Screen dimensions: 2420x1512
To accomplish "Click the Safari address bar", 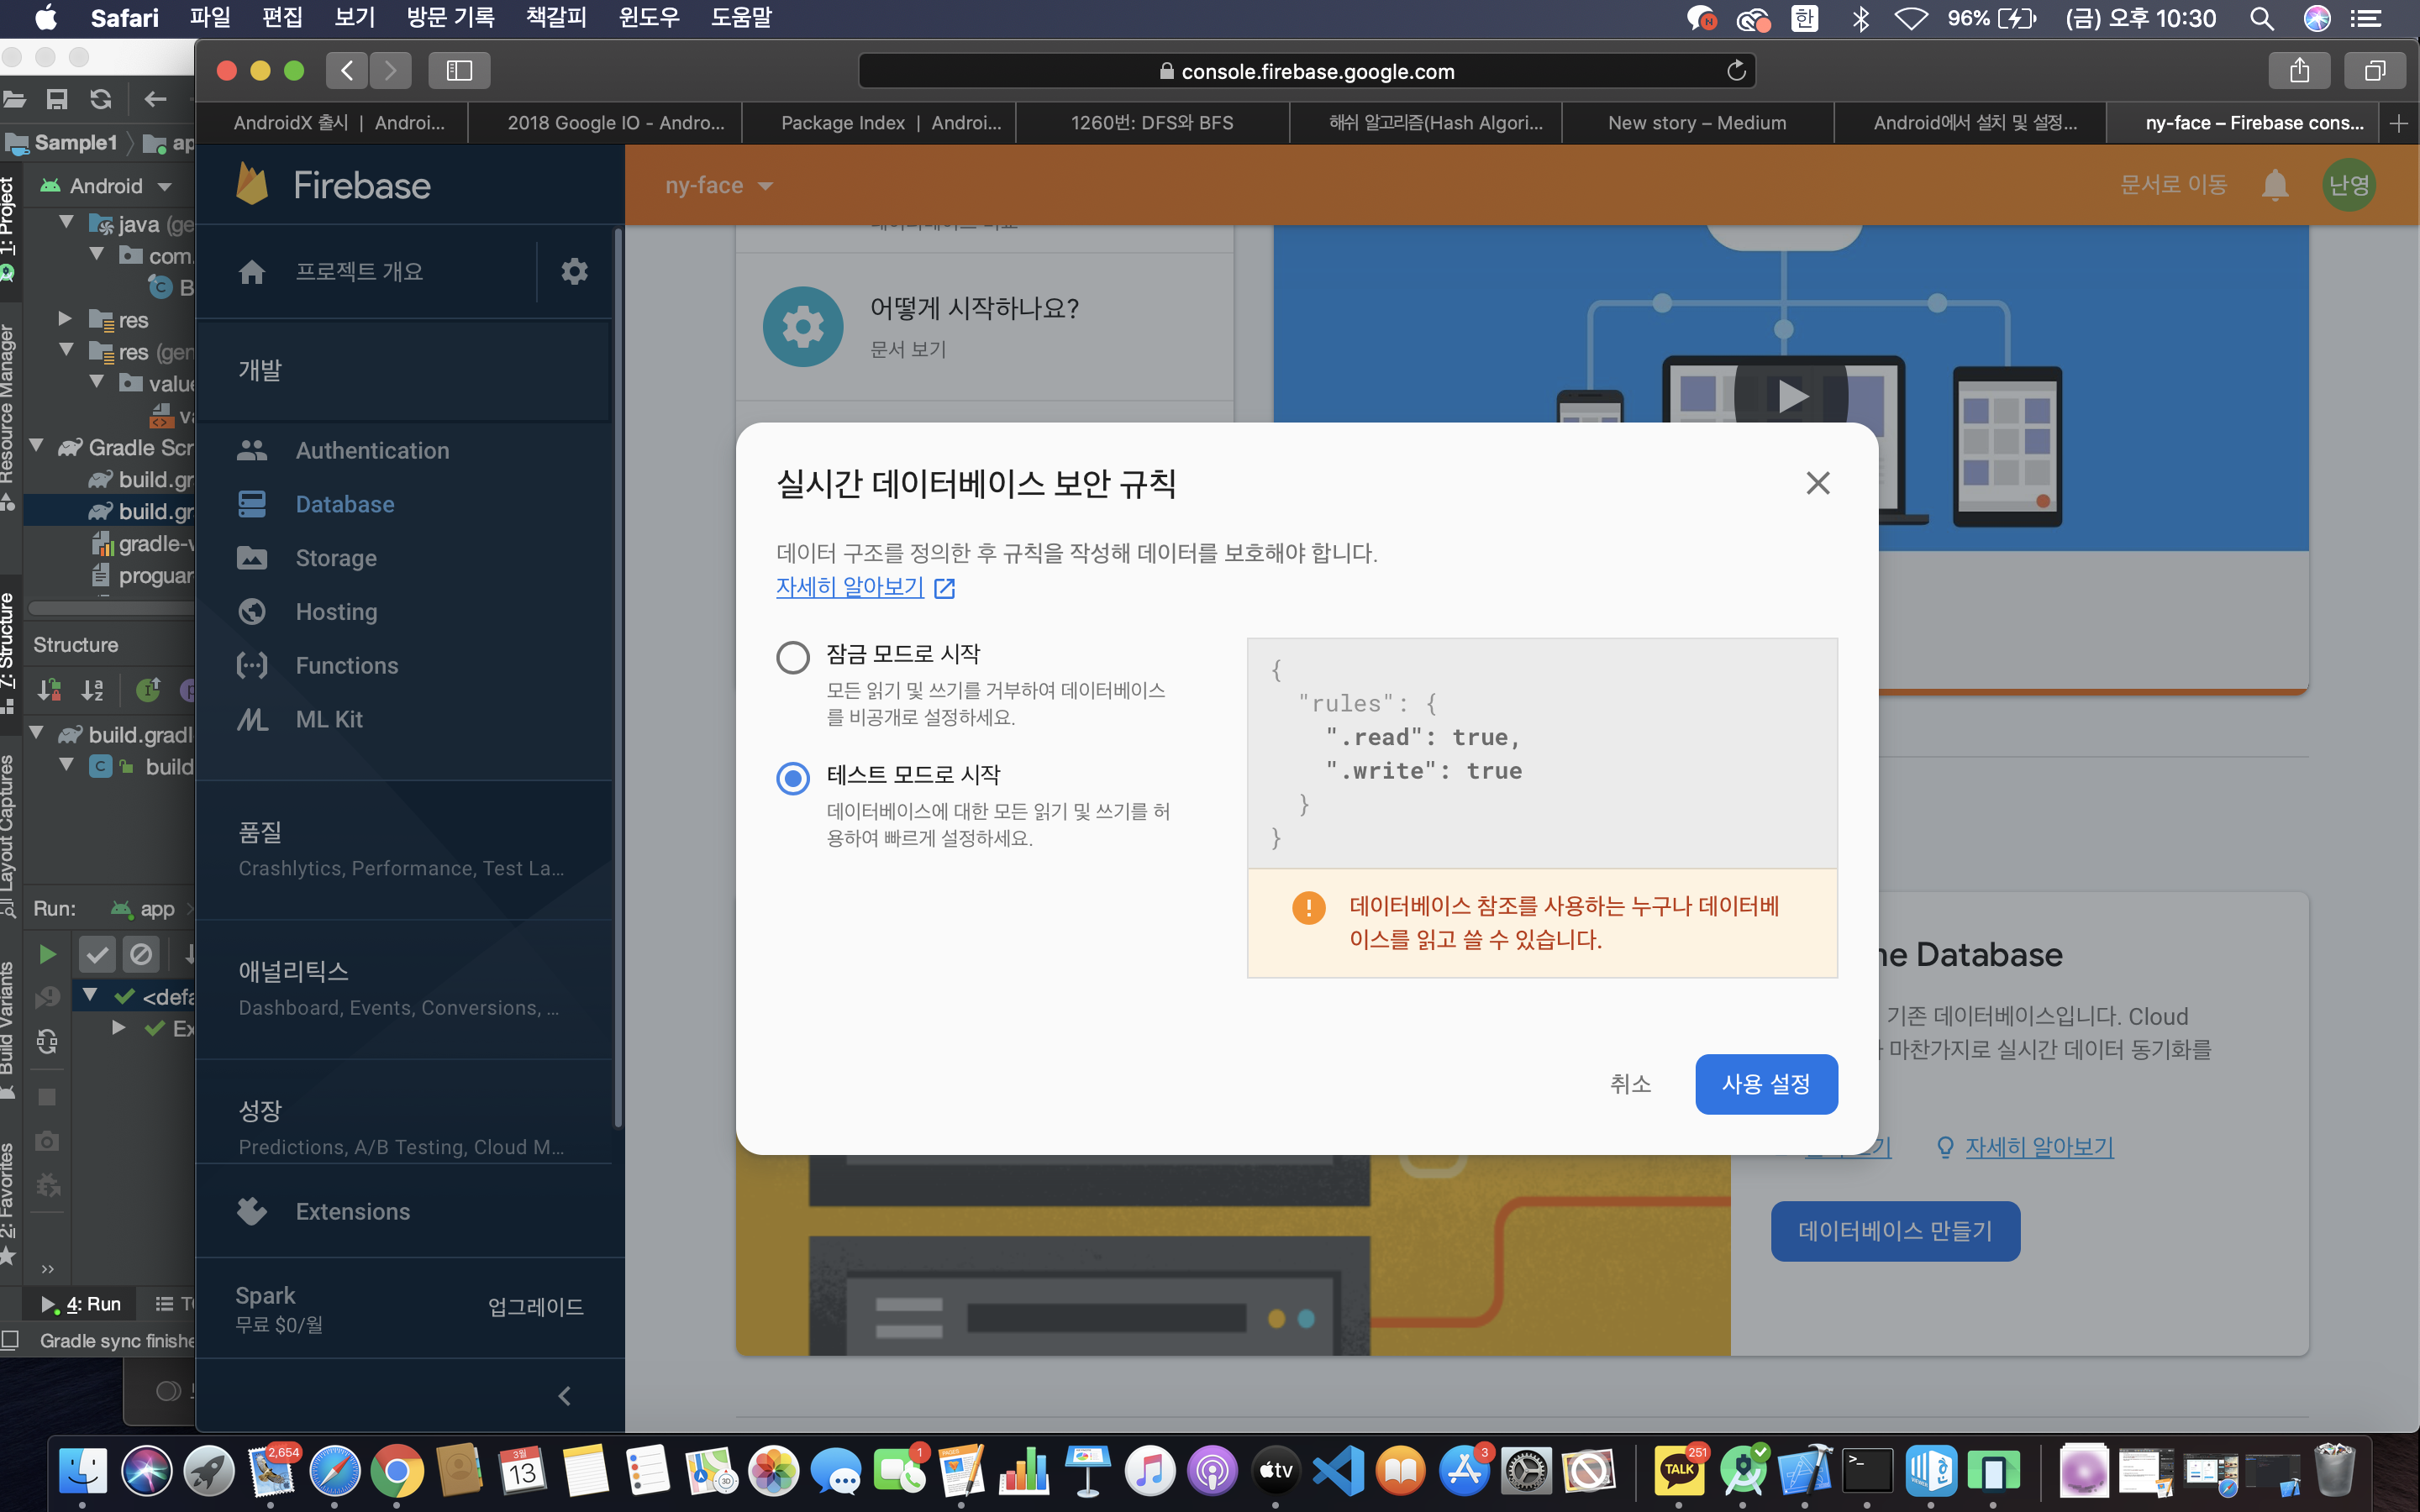I will [1306, 71].
